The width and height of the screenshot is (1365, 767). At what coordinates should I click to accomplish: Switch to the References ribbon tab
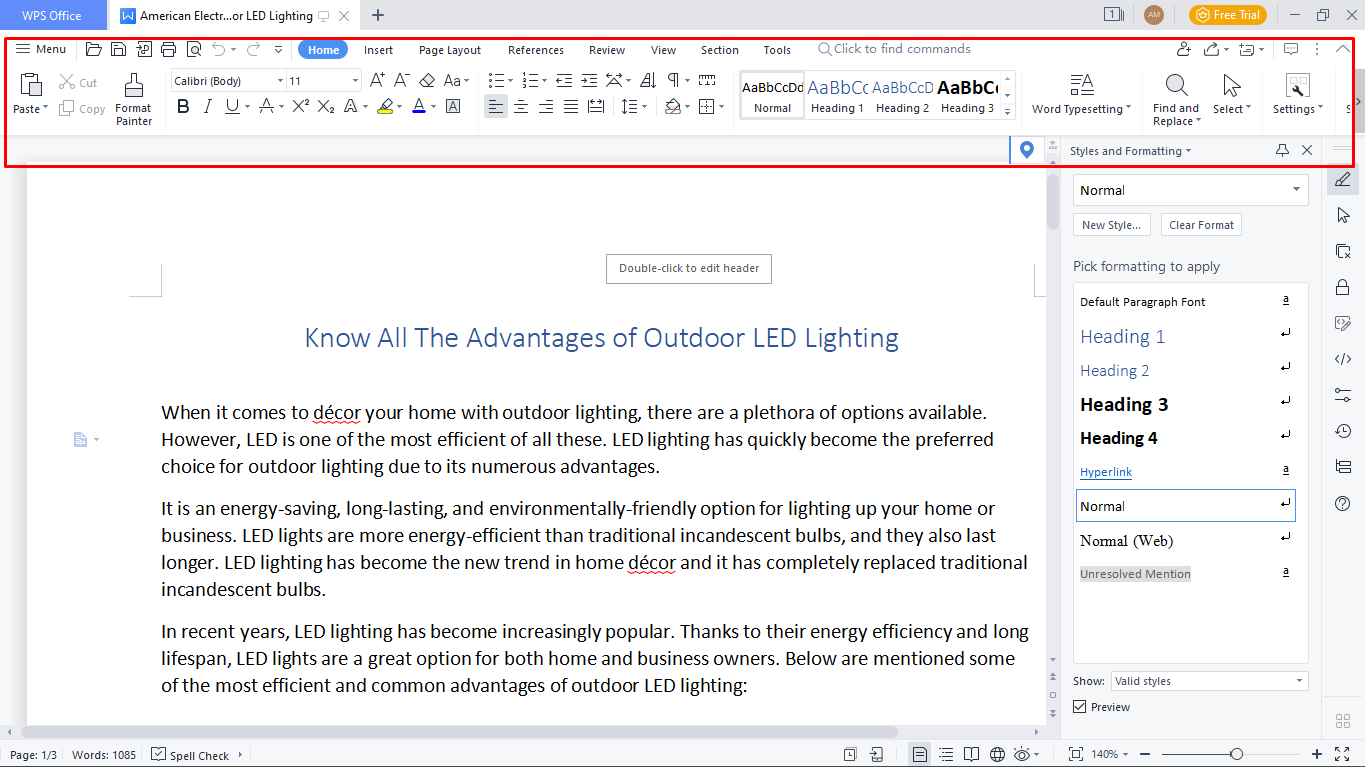pos(535,49)
